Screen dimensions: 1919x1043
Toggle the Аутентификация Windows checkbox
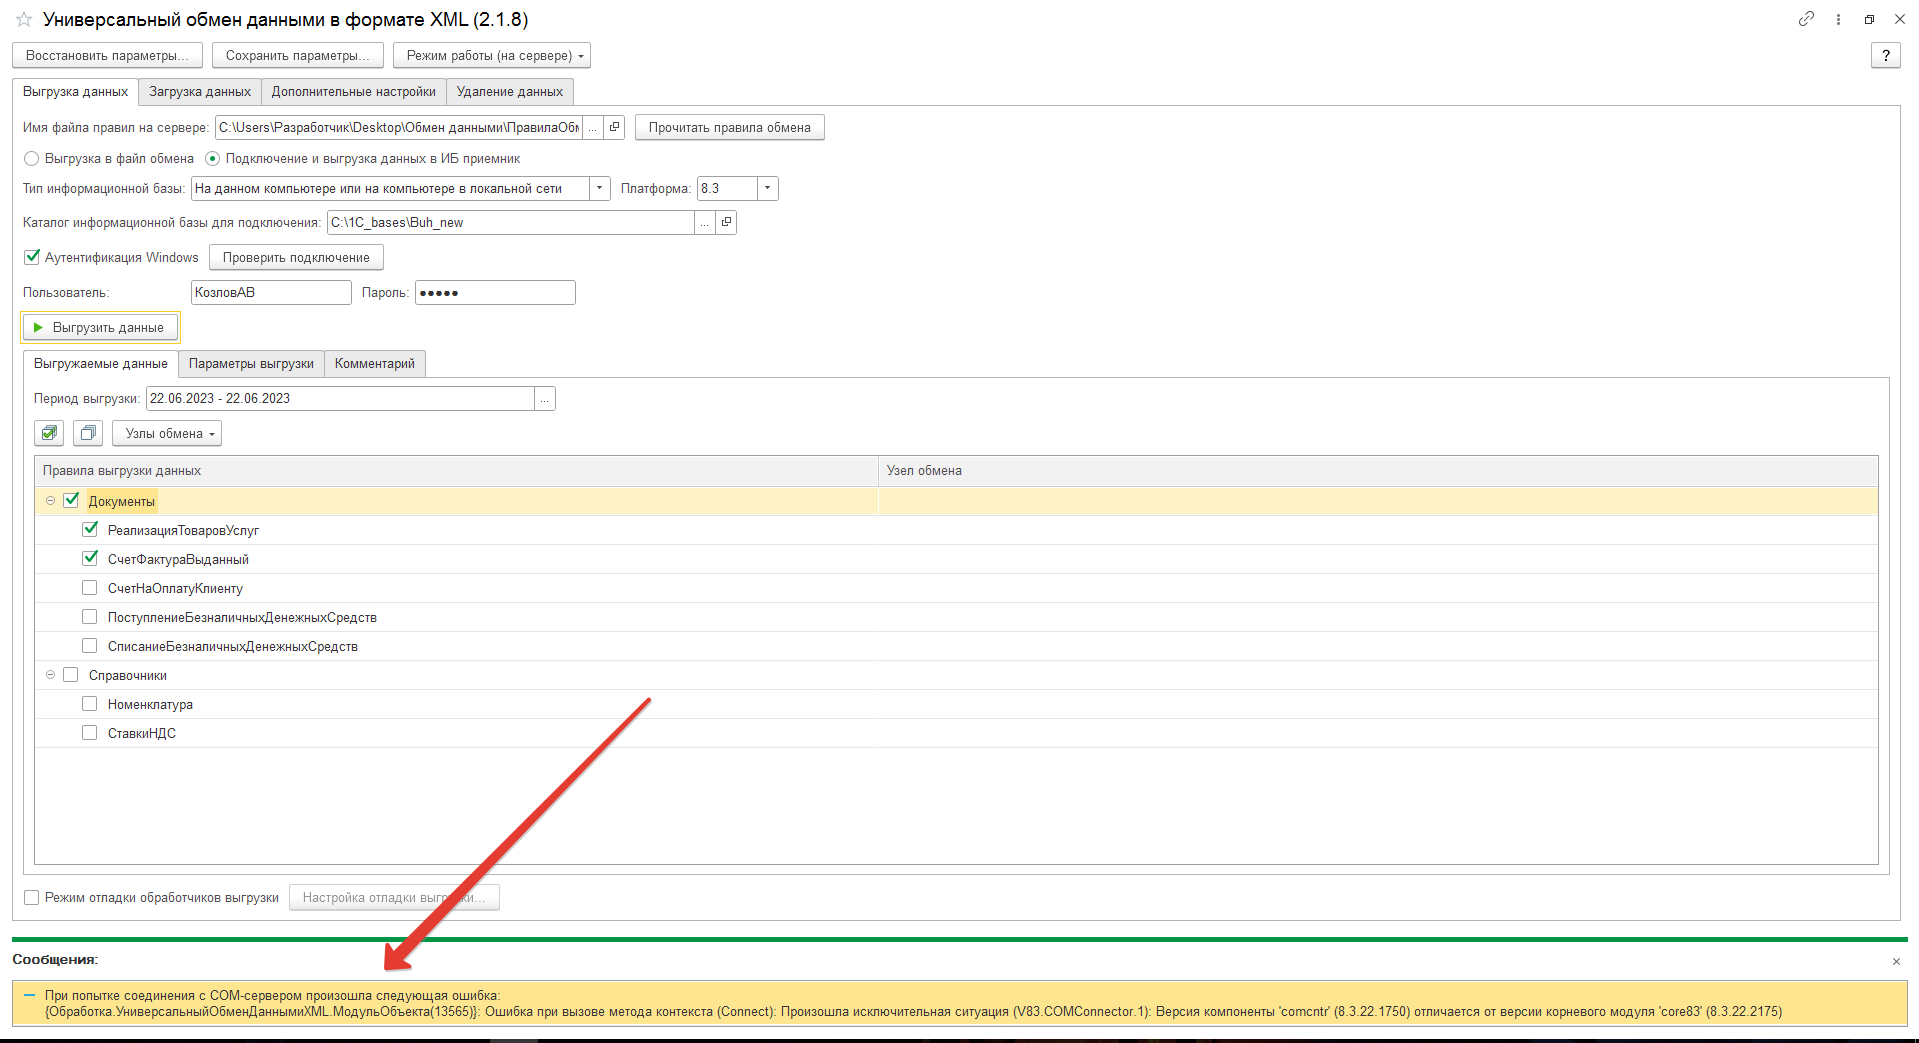(32, 257)
